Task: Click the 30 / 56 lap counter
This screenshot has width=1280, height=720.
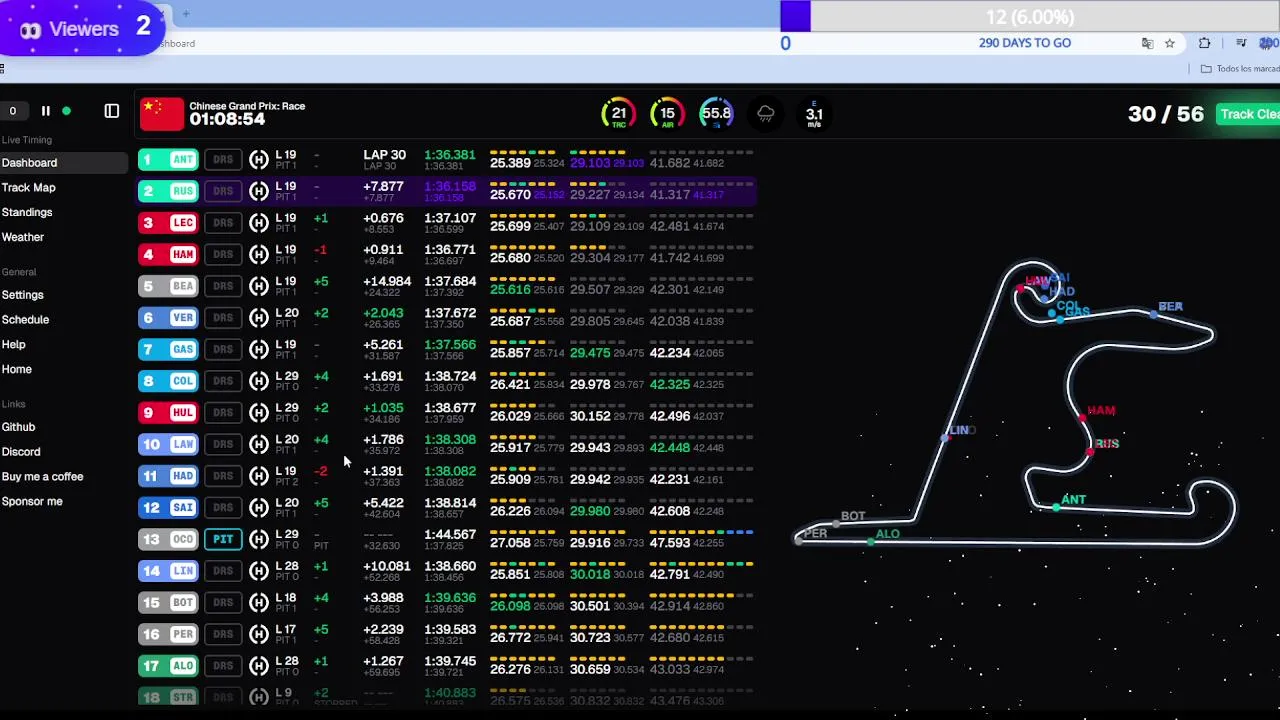Action: [1165, 114]
